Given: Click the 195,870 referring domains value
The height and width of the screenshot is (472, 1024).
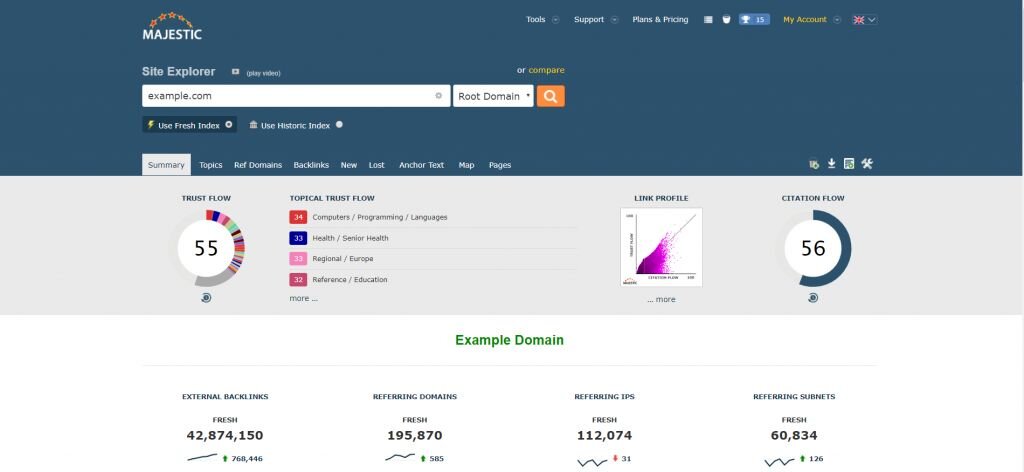Looking at the screenshot, I should point(415,435).
